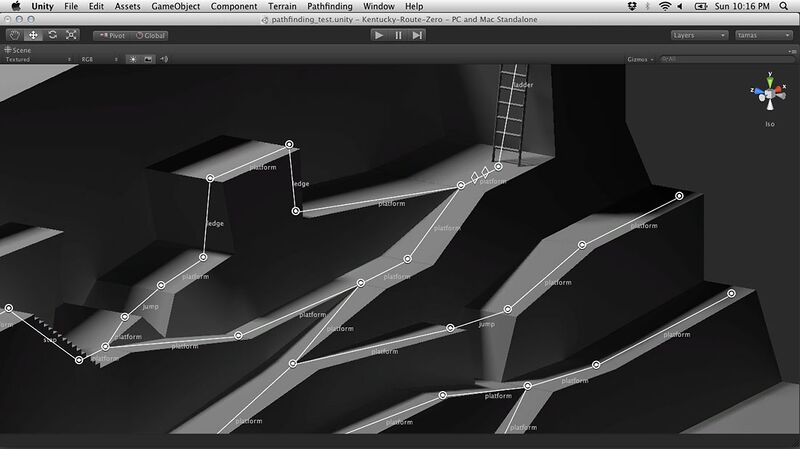Image resolution: width=800 pixels, height=449 pixels.
Task: Select the Move (translate) tool
Action: tap(33, 35)
